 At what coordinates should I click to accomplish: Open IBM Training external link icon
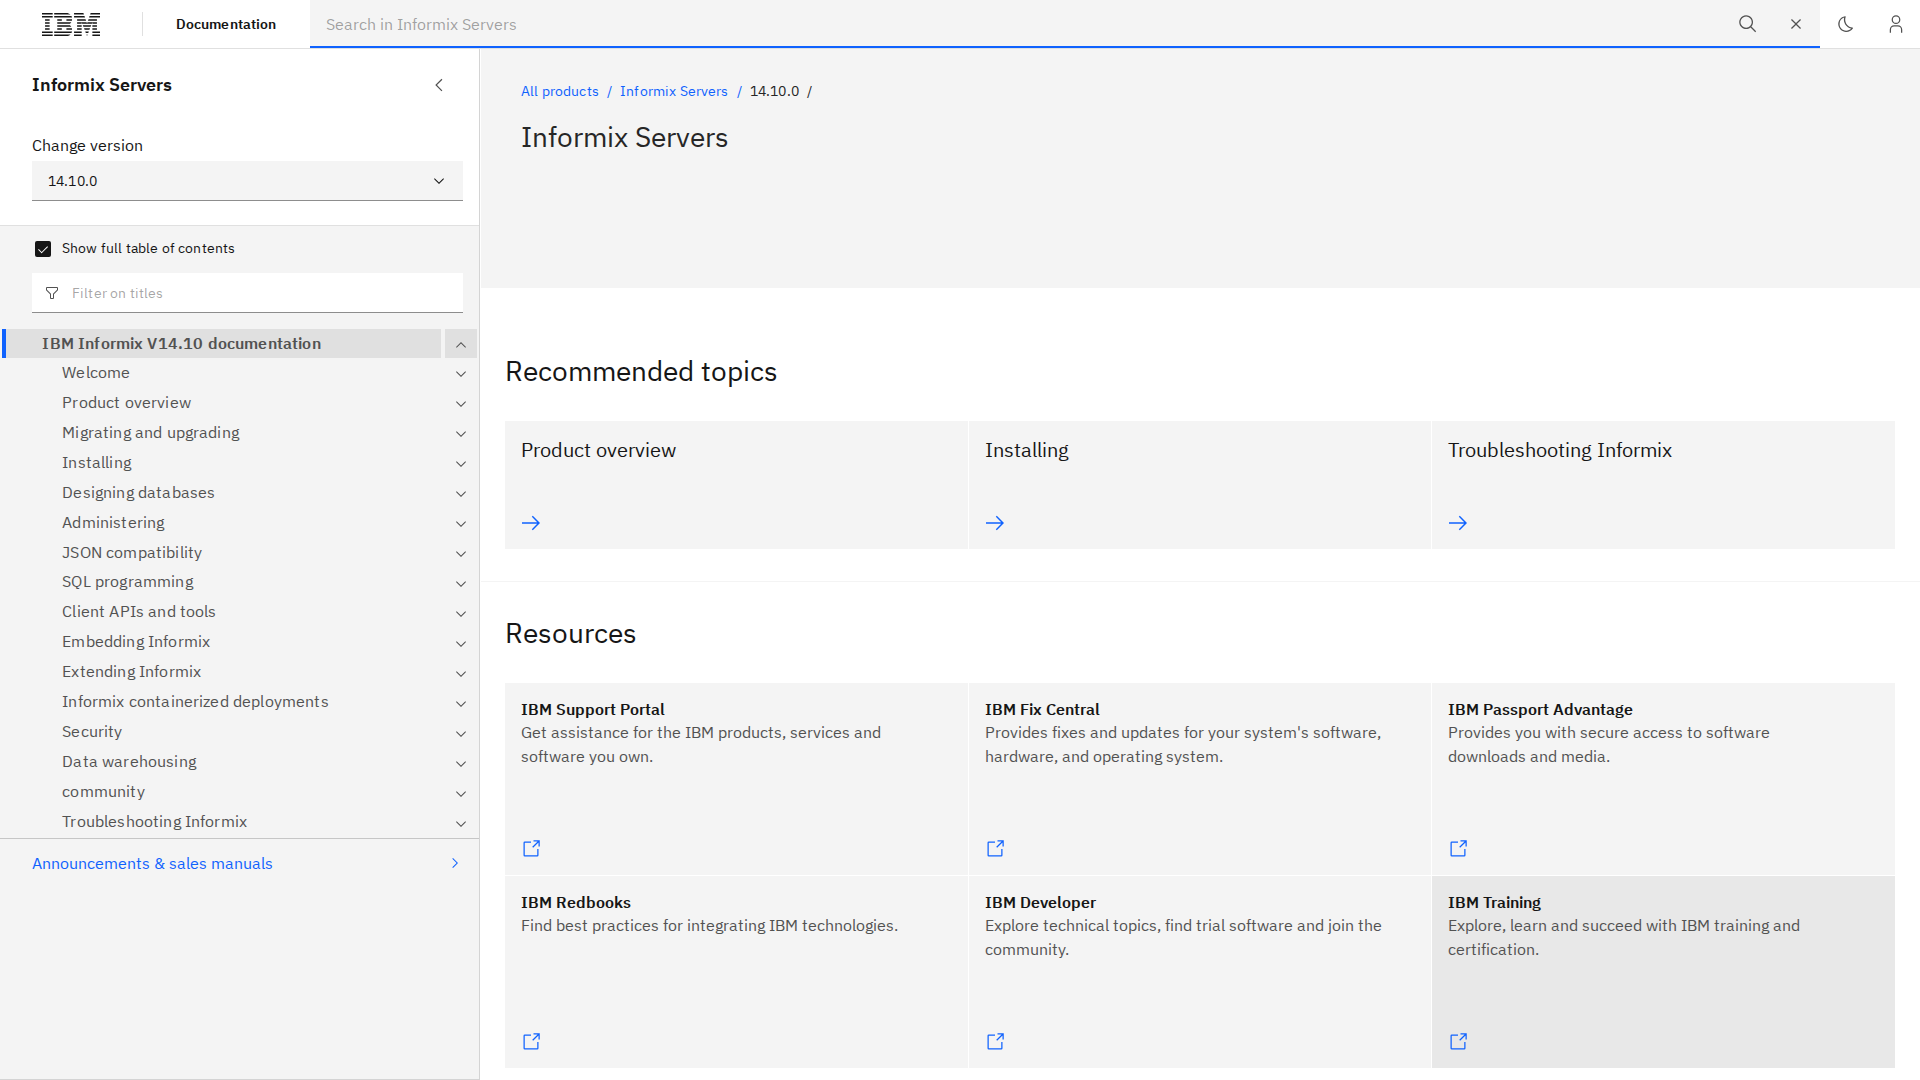(x=1458, y=1040)
